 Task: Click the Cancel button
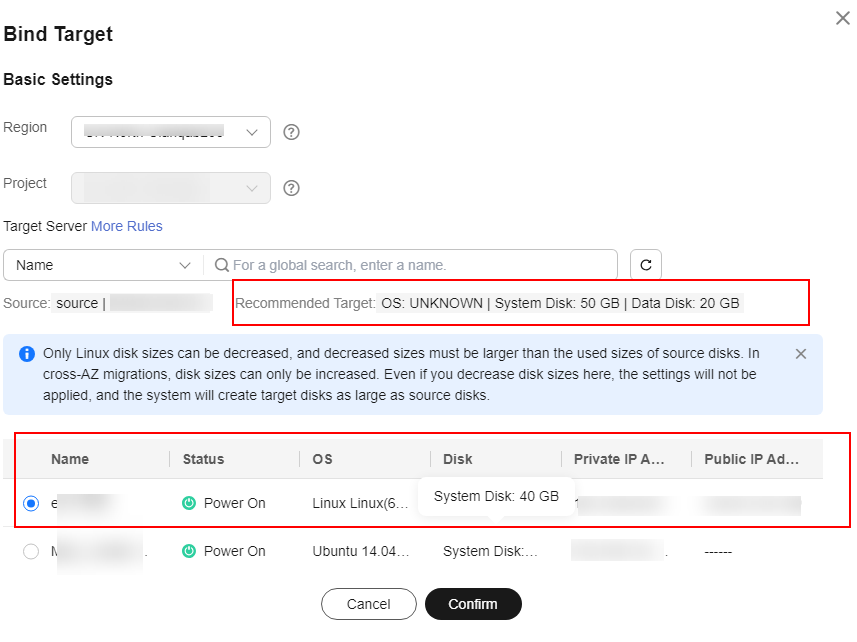368,604
